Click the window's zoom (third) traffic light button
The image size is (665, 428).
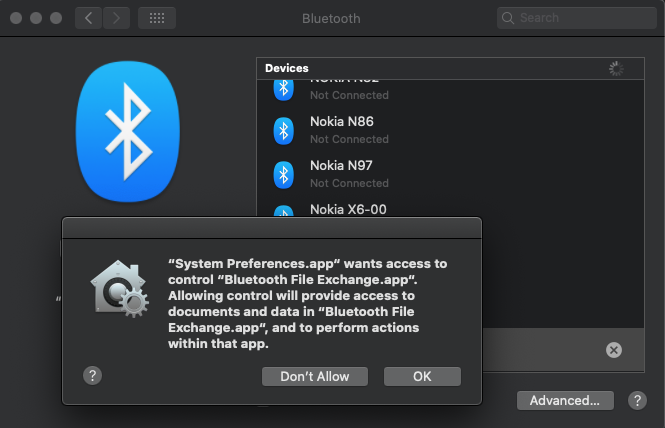point(56,18)
